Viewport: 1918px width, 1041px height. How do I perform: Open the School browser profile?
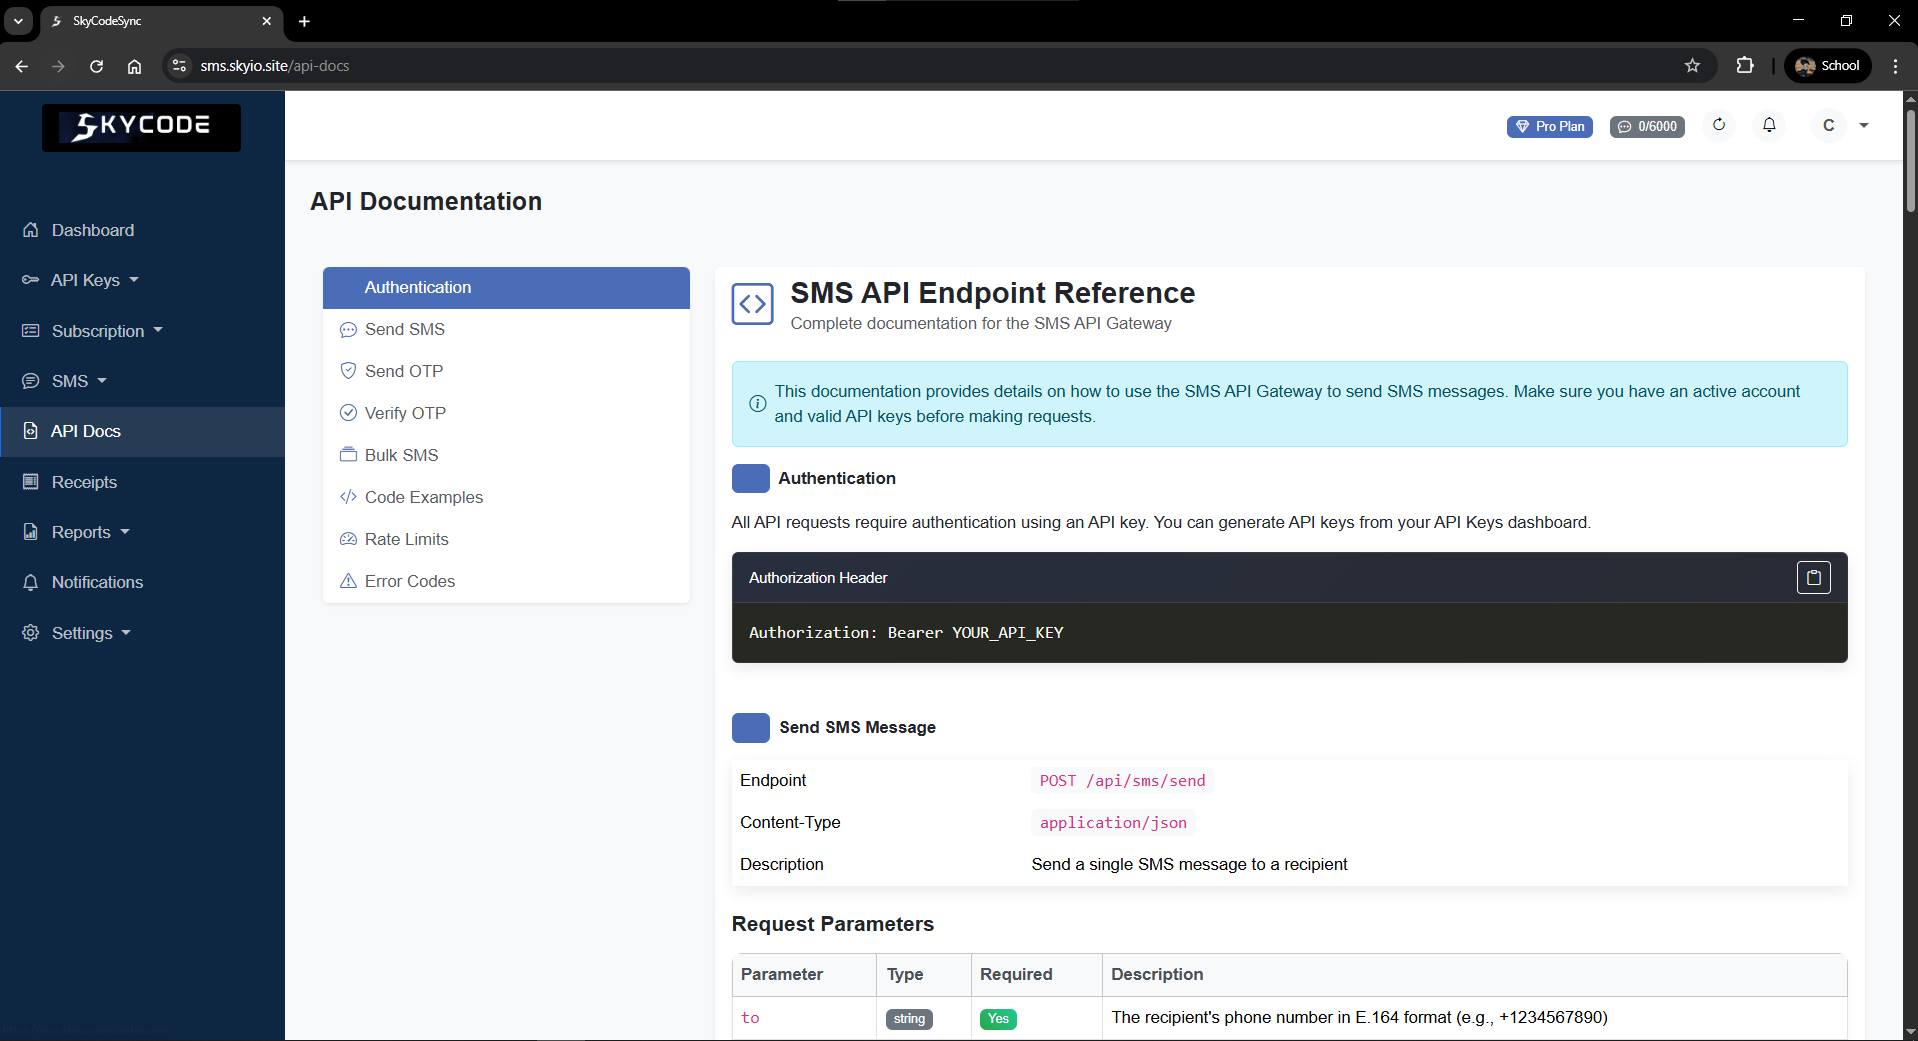pyautogui.click(x=1828, y=66)
